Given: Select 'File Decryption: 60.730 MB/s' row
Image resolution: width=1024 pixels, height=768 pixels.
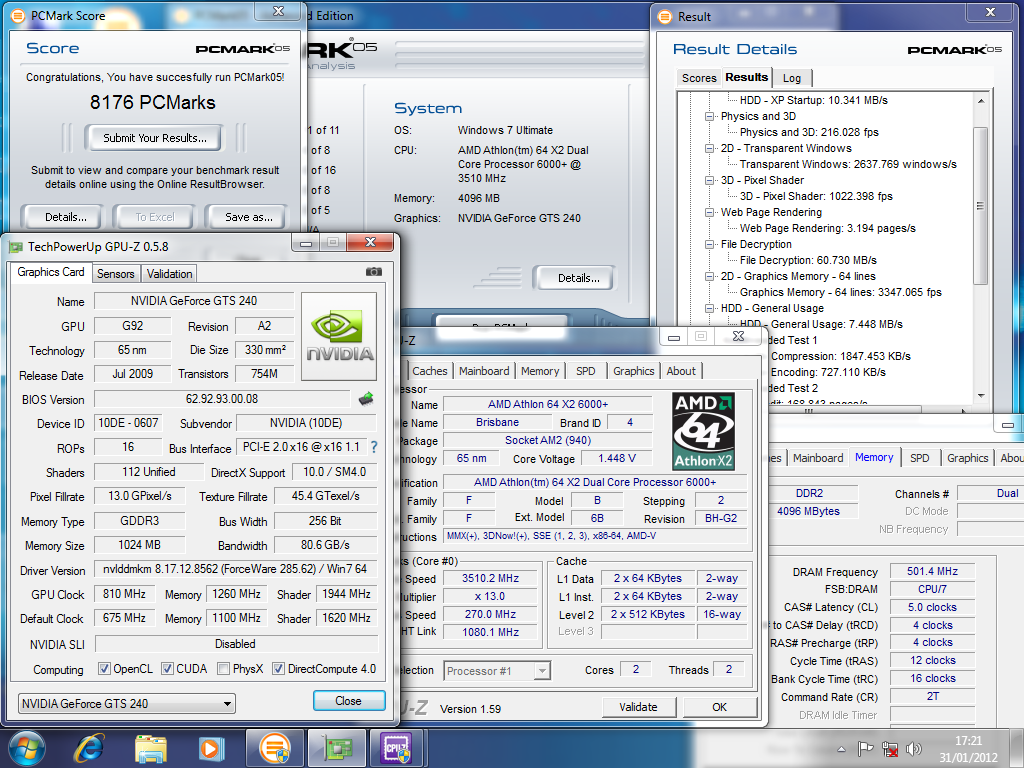Looking at the screenshot, I should coord(808,260).
